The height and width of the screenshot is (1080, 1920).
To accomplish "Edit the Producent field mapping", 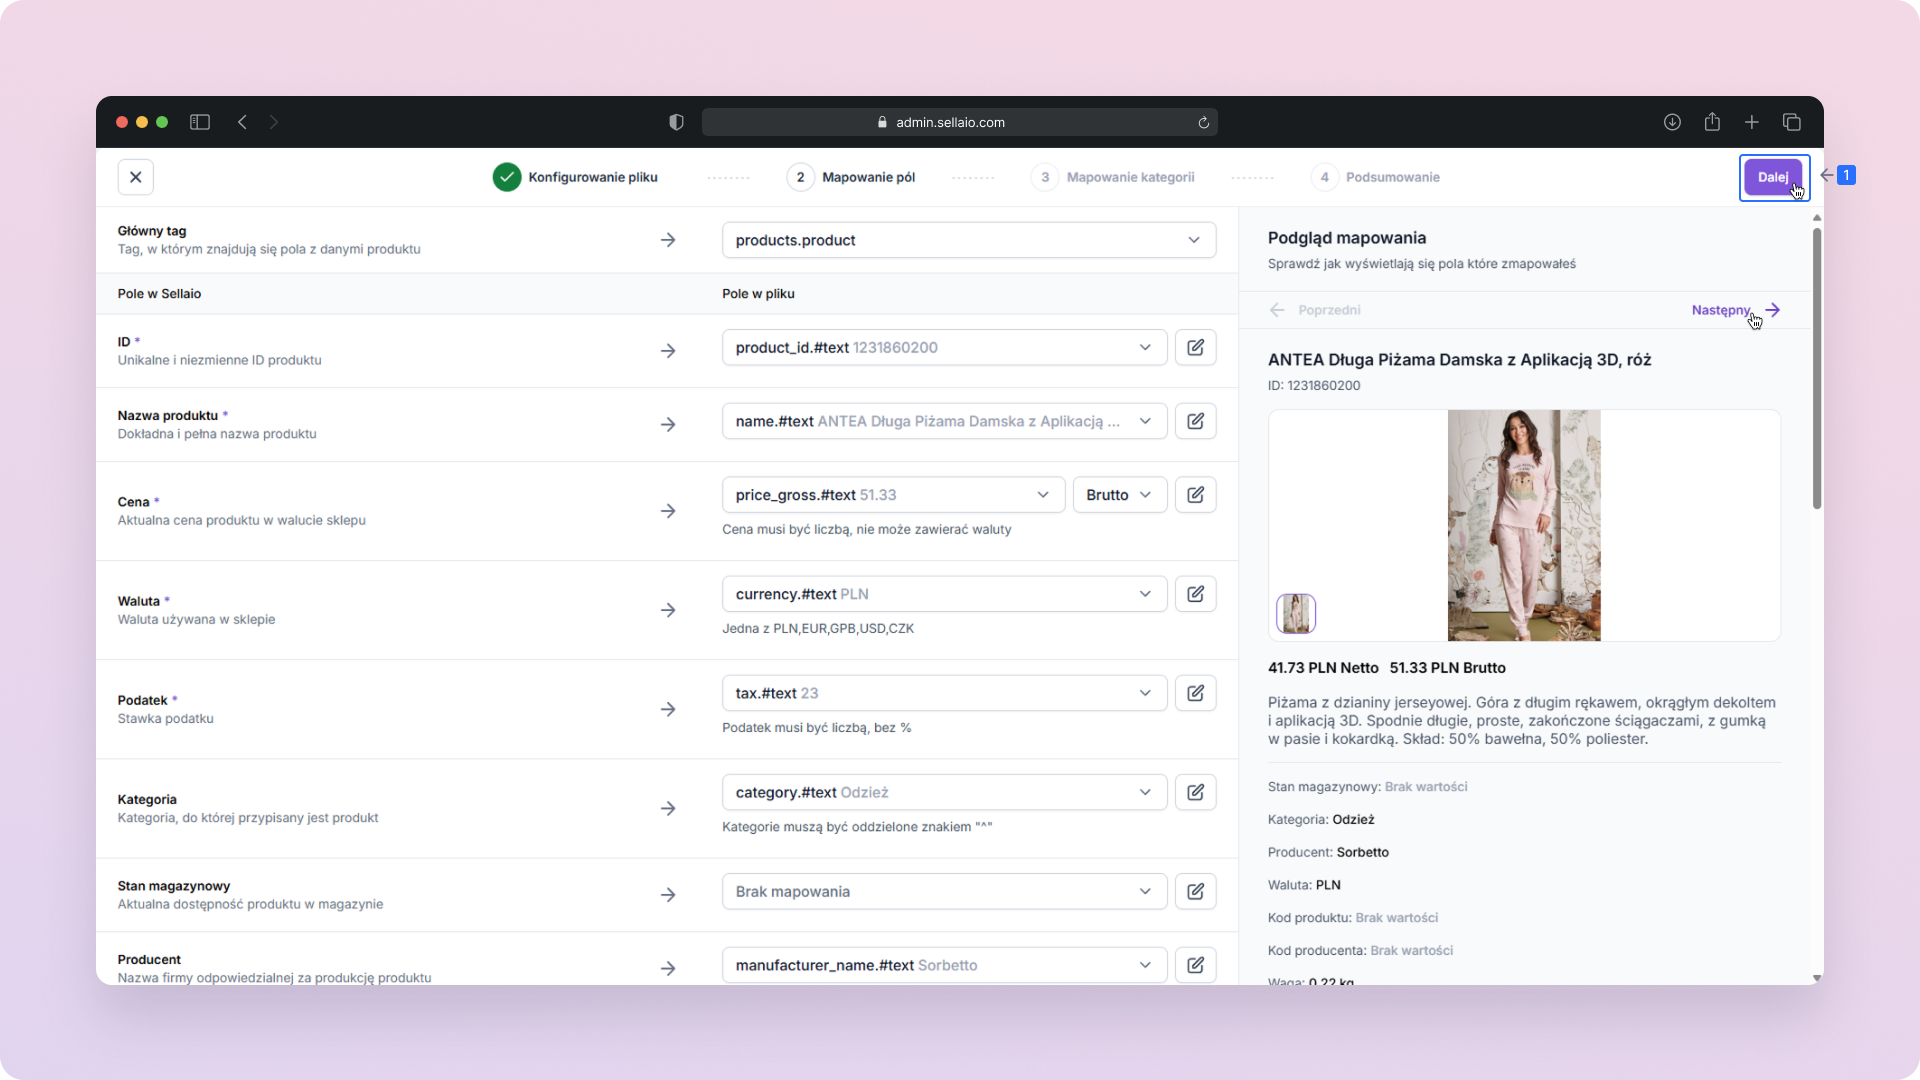I will [1195, 965].
